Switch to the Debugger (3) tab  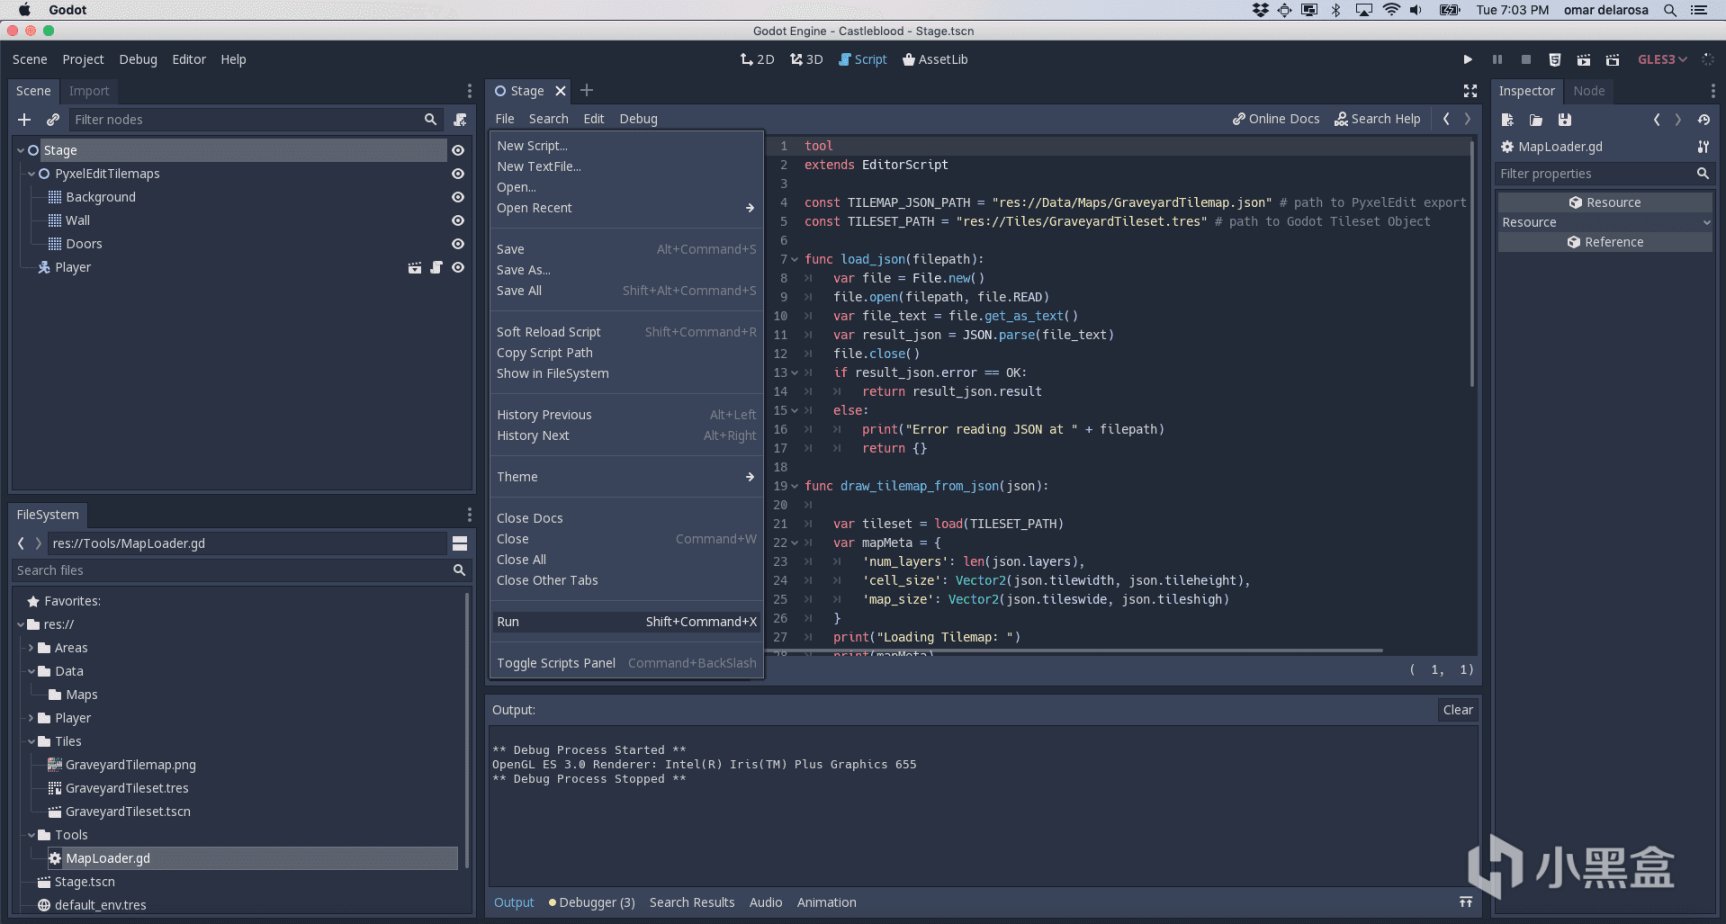point(595,903)
